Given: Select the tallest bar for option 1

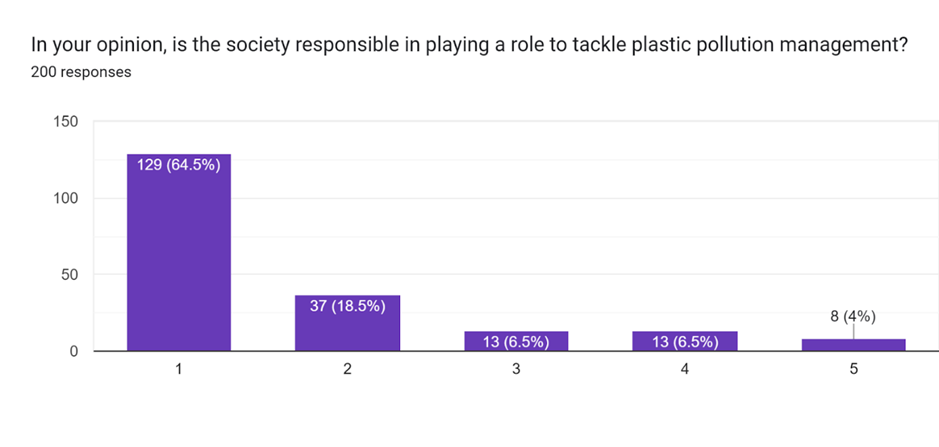Looking at the screenshot, I should pos(178,260).
